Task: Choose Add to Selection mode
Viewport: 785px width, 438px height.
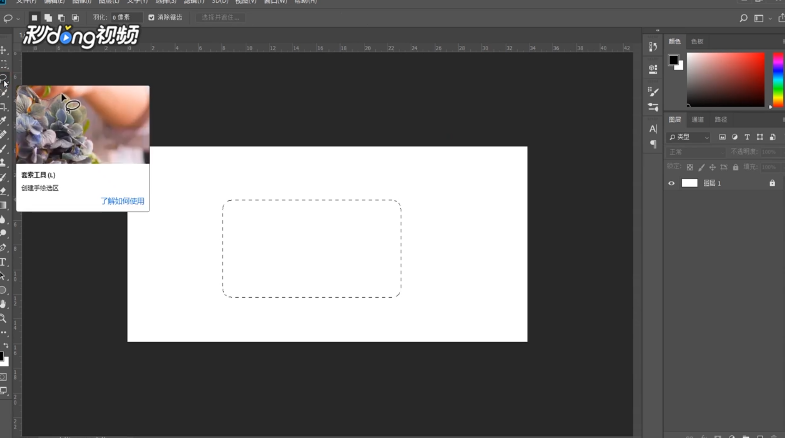Action: click(48, 18)
